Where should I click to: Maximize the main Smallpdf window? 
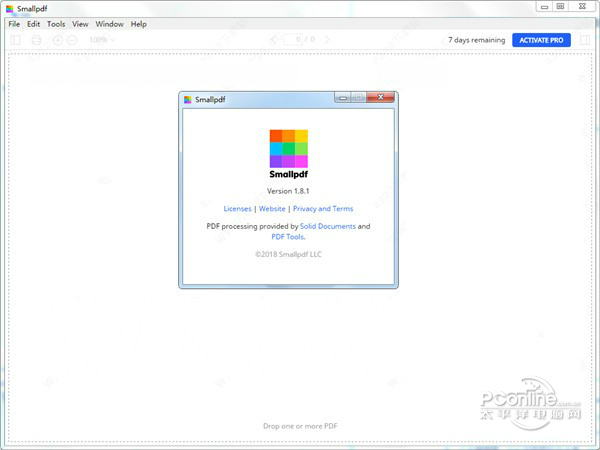click(x=560, y=7)
